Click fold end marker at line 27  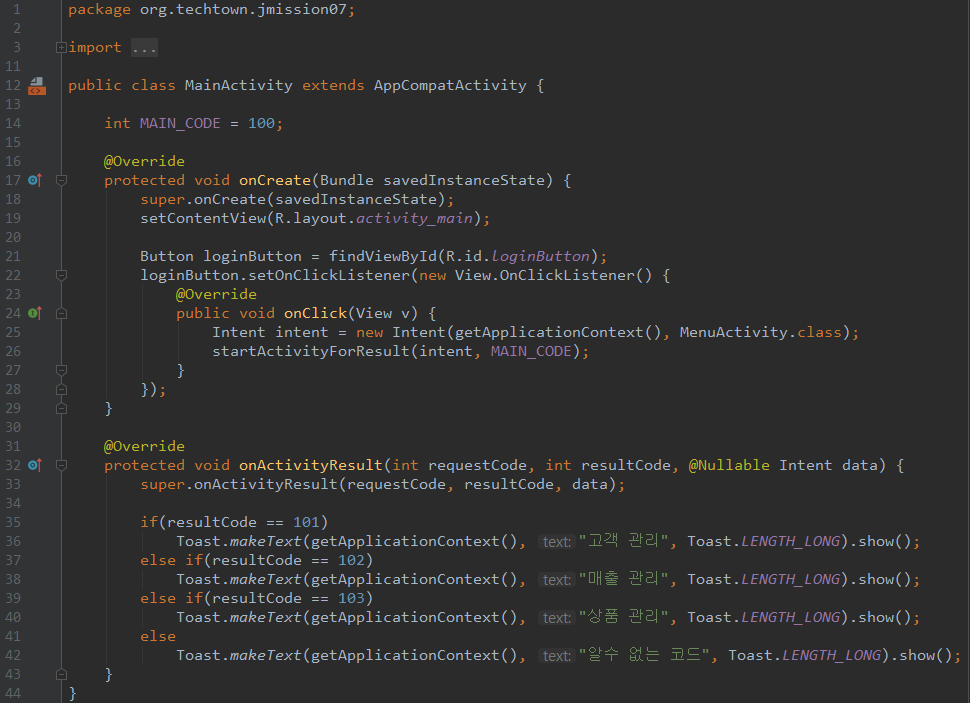(61, 370)
